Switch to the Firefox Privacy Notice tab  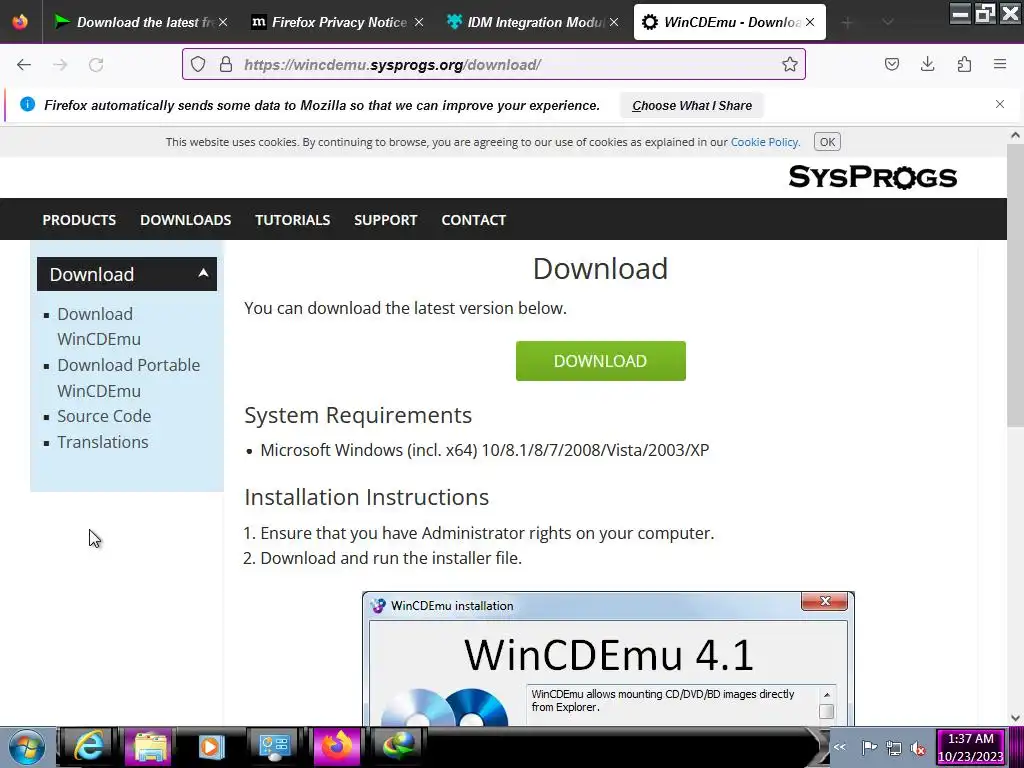click(337, 22)
